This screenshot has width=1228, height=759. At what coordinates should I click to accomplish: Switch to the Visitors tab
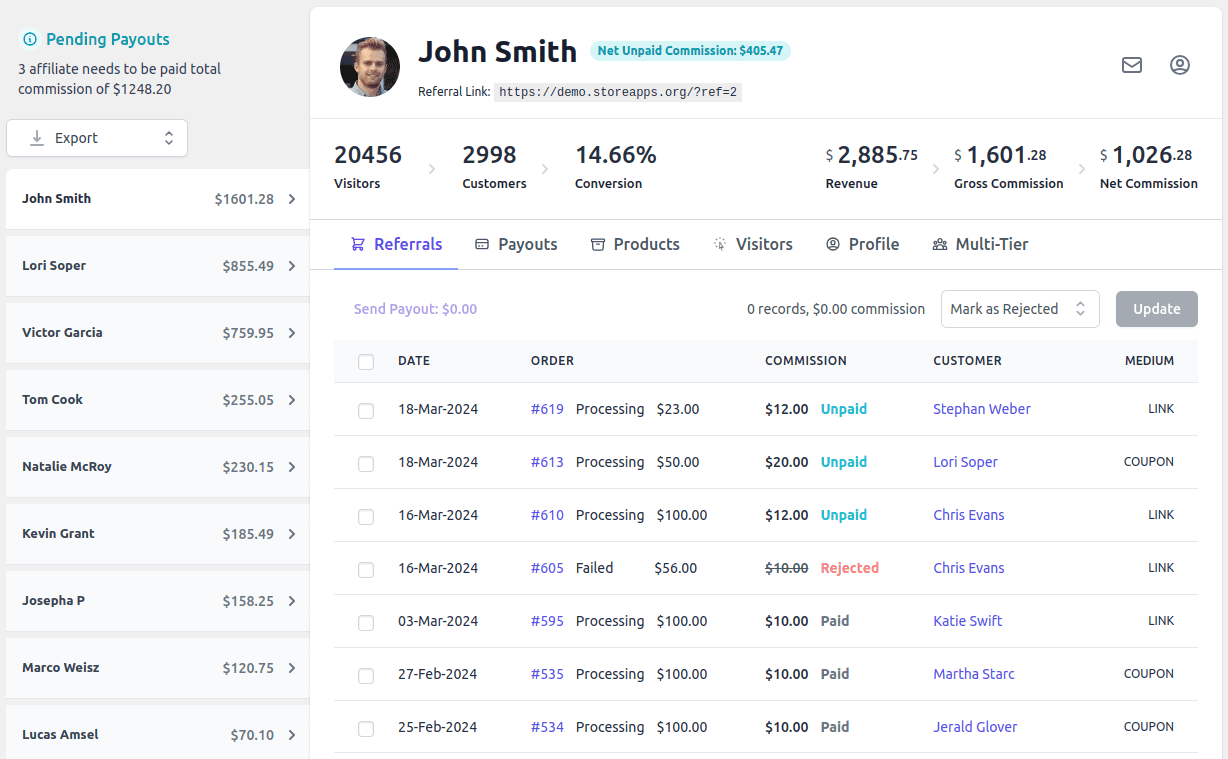pos(753,244)
